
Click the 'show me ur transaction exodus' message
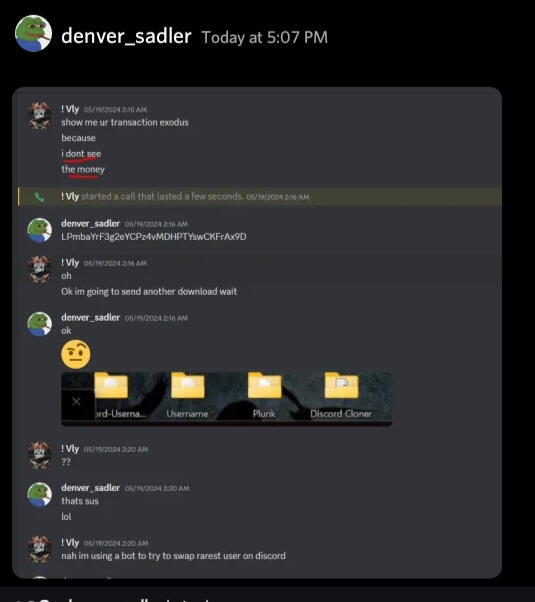[x=125, y=122]
